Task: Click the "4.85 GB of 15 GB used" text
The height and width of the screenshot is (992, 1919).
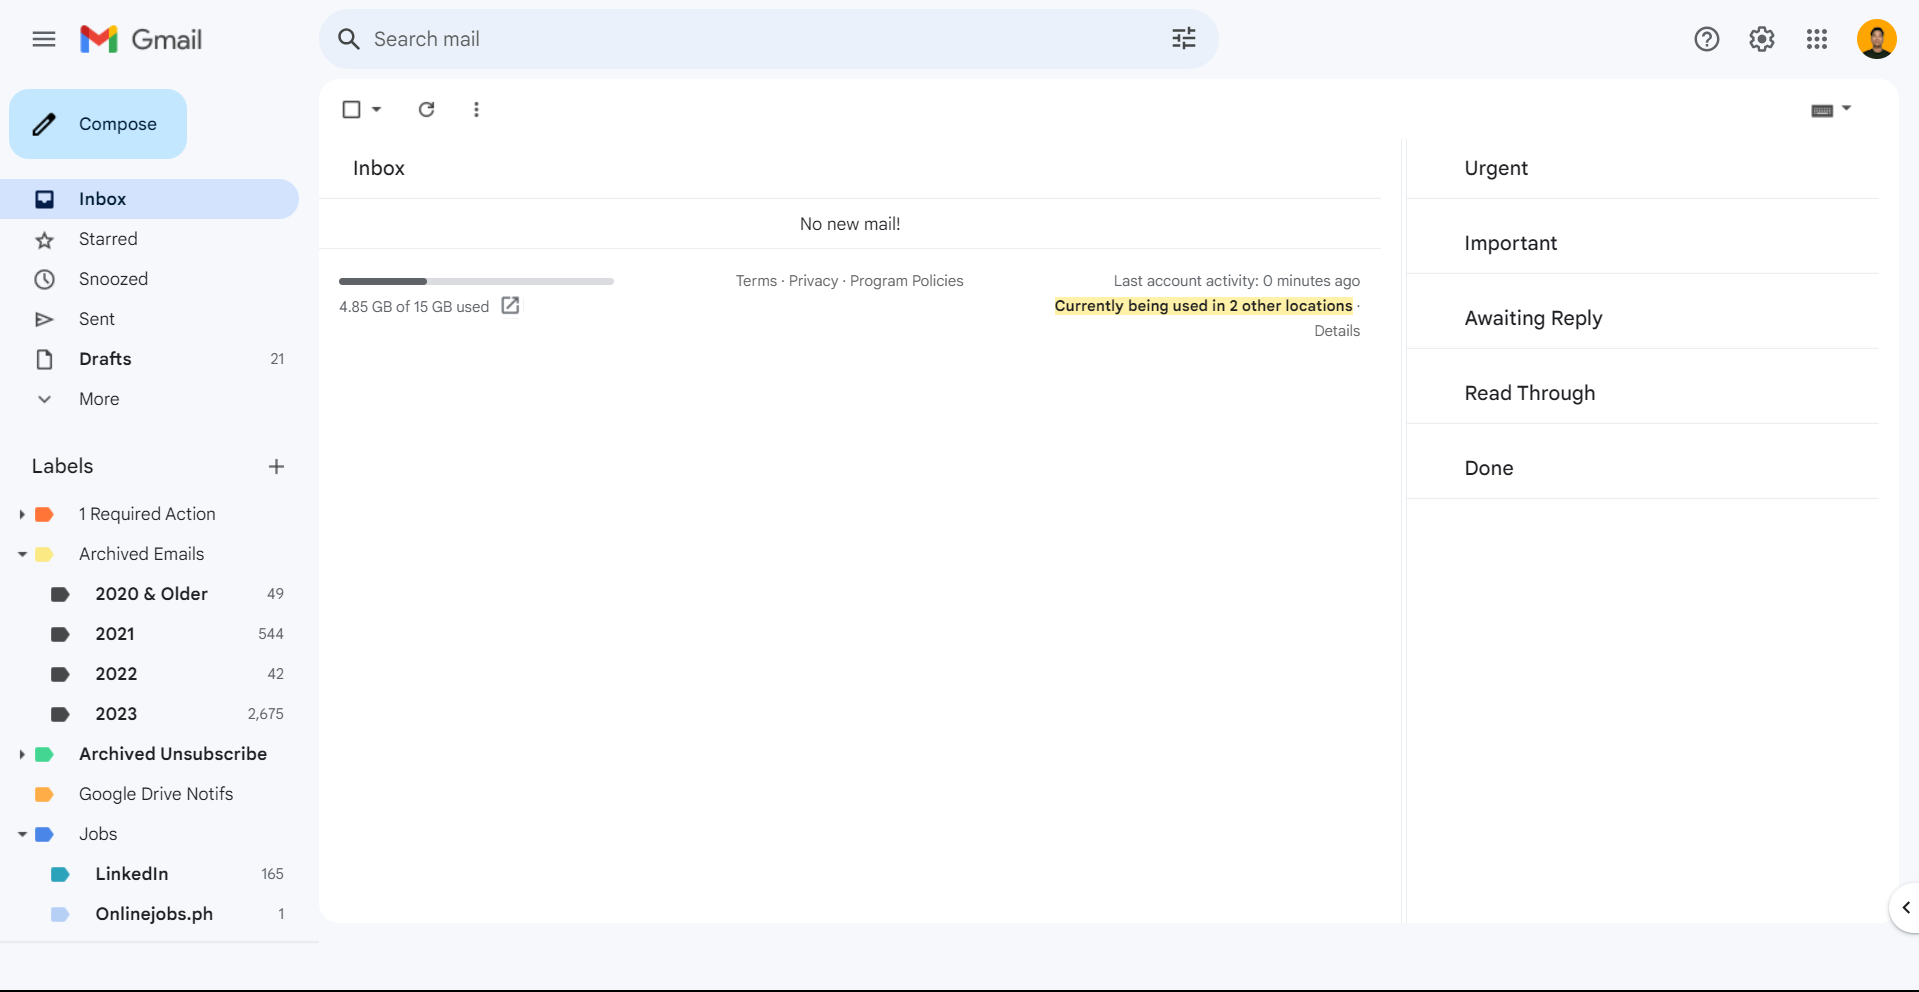Action: 414,307
